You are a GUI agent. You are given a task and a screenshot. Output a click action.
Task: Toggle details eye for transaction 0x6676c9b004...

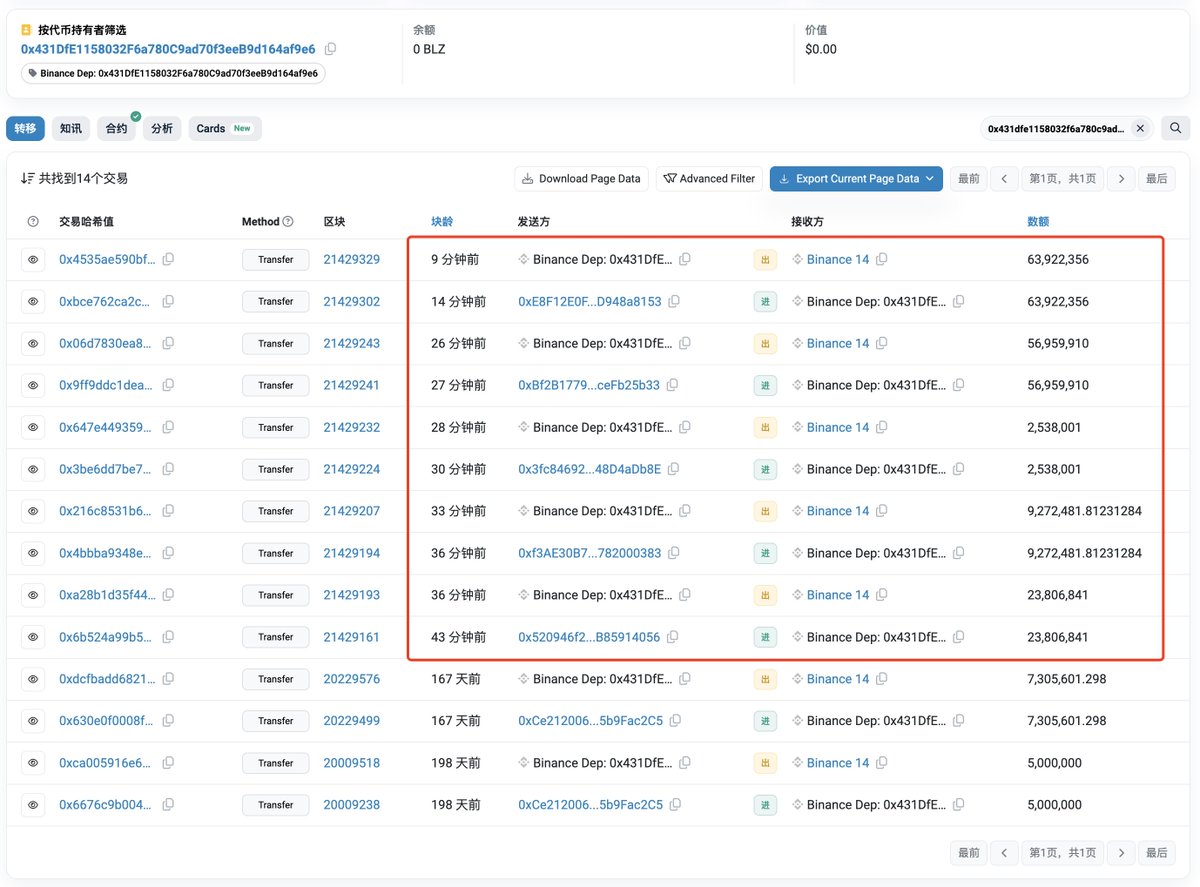point(33,805)
